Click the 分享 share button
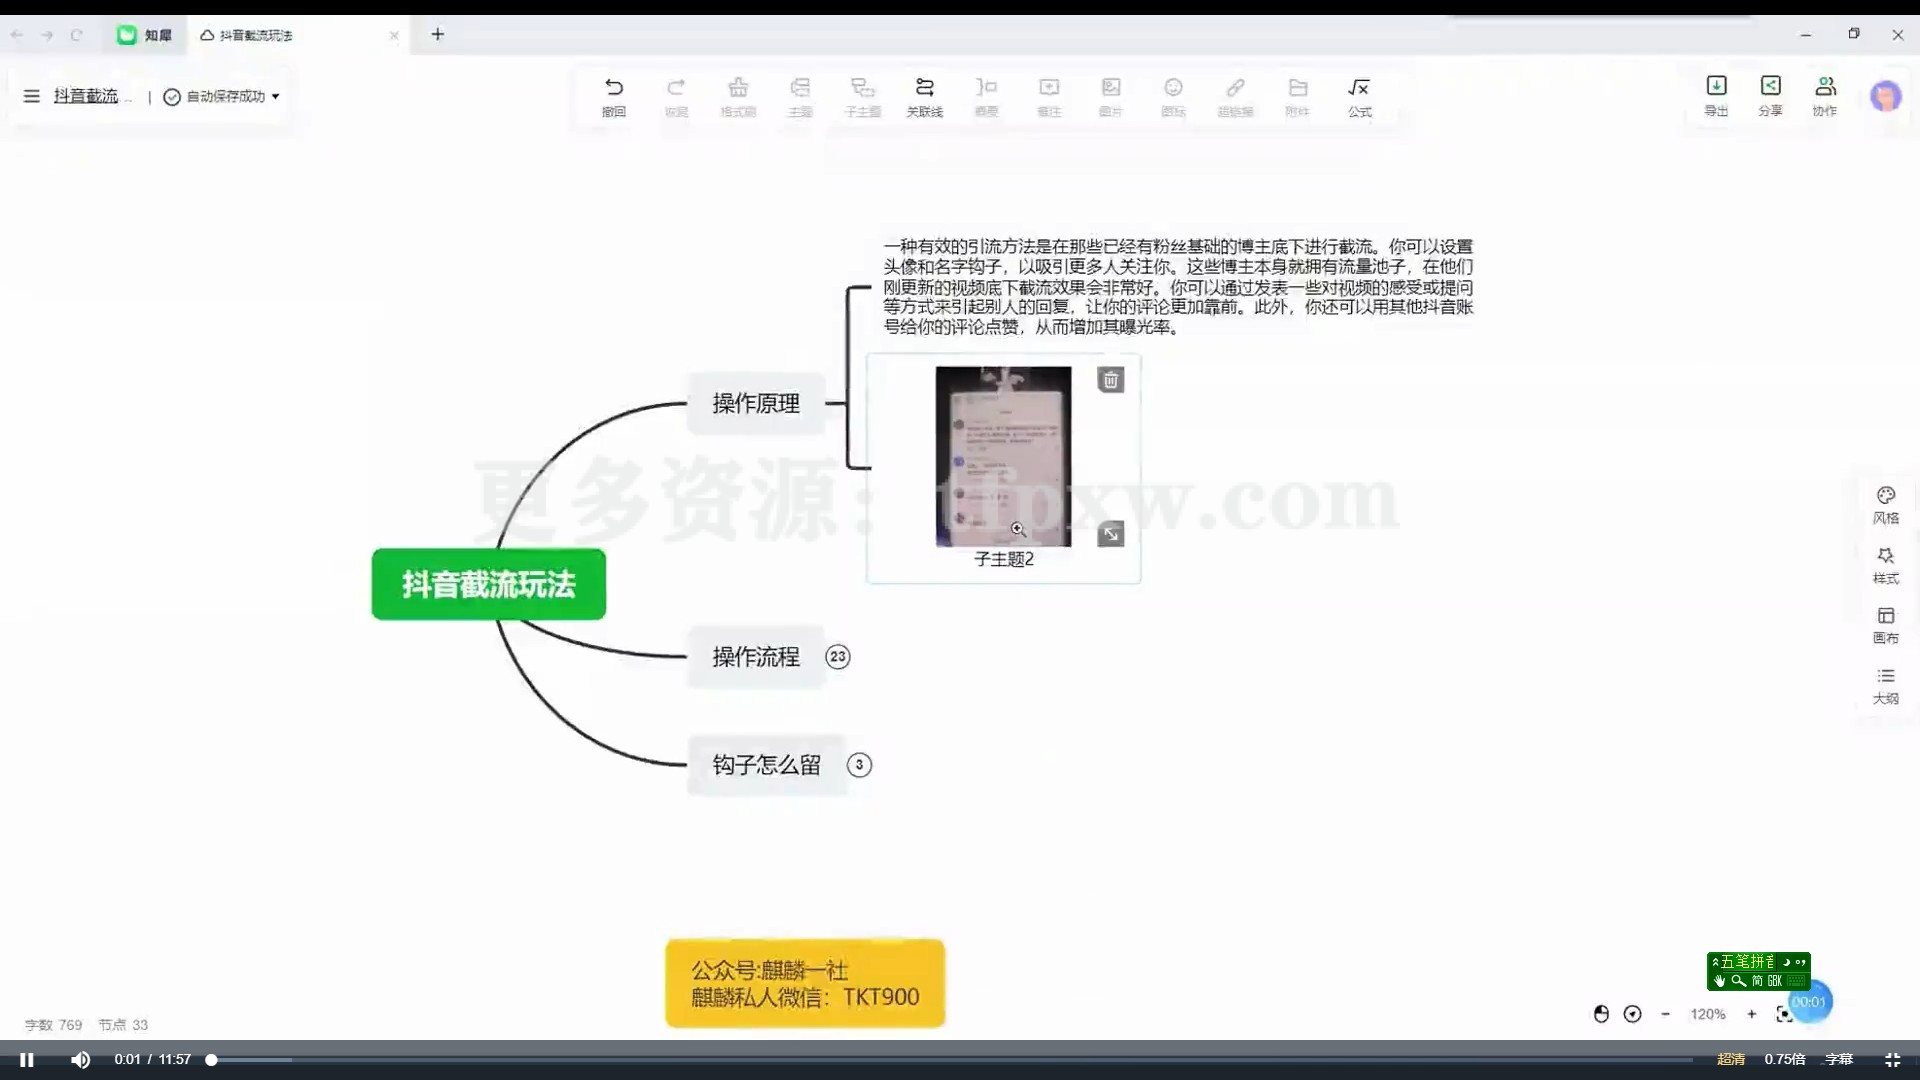The height and width of the screenshot is (1080, 1920). point(1769,95)
